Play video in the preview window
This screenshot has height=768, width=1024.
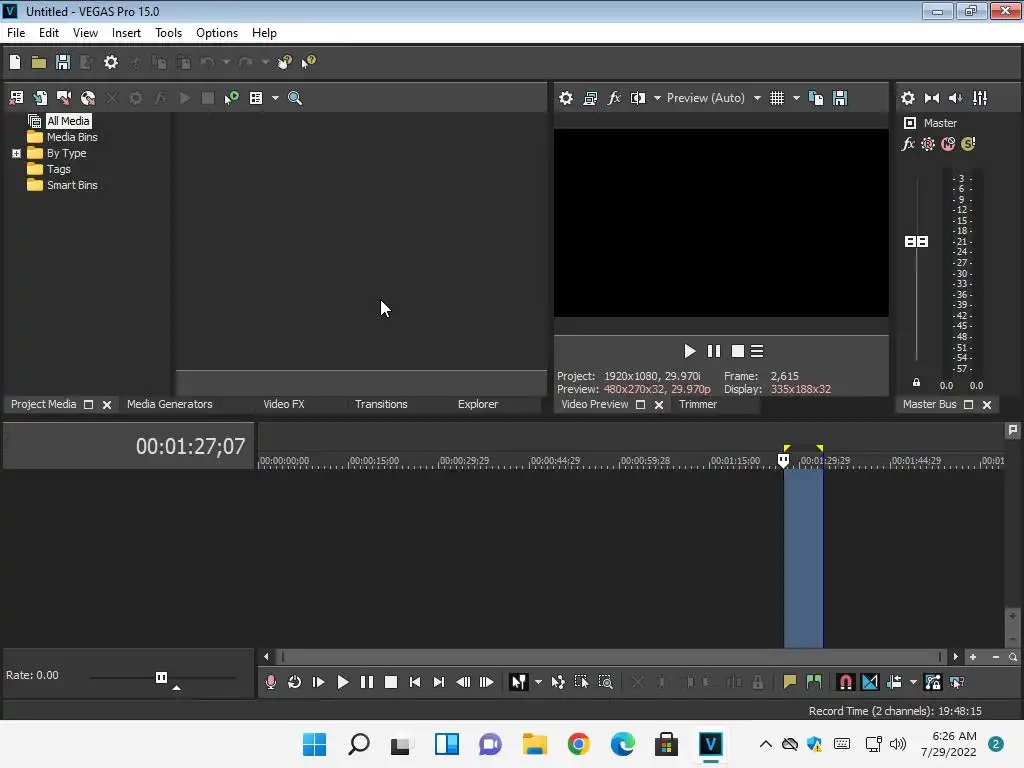690,351
